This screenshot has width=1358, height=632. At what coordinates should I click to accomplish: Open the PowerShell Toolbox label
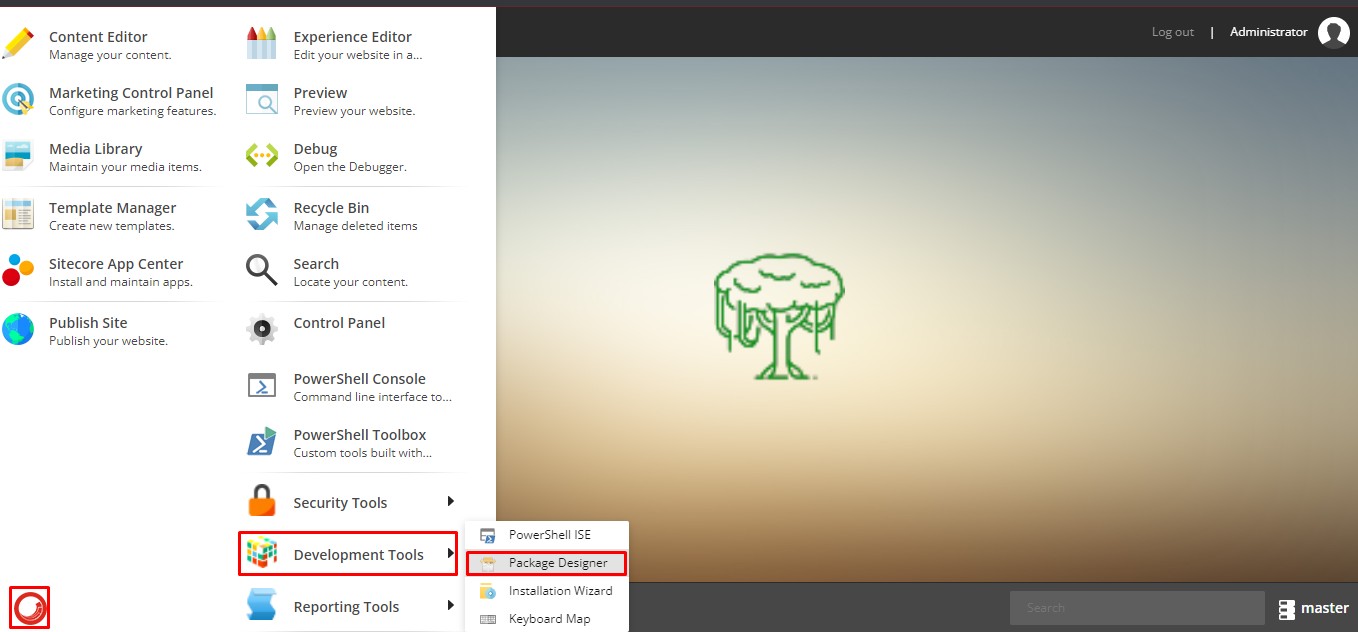(x=359, y=435)
